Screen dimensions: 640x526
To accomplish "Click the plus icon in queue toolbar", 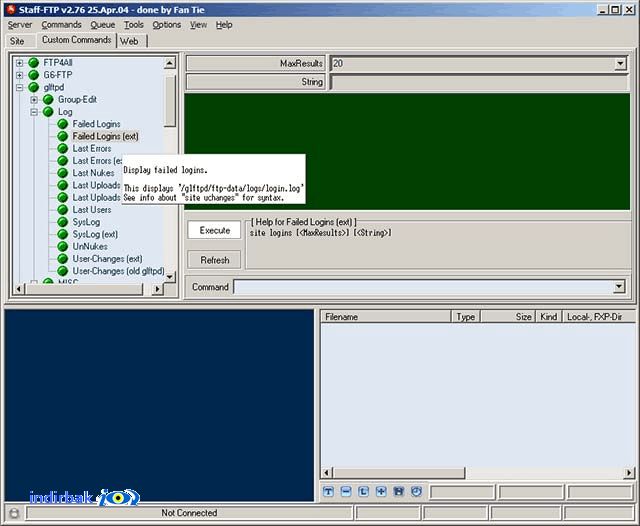I will (x=381, y=492).
